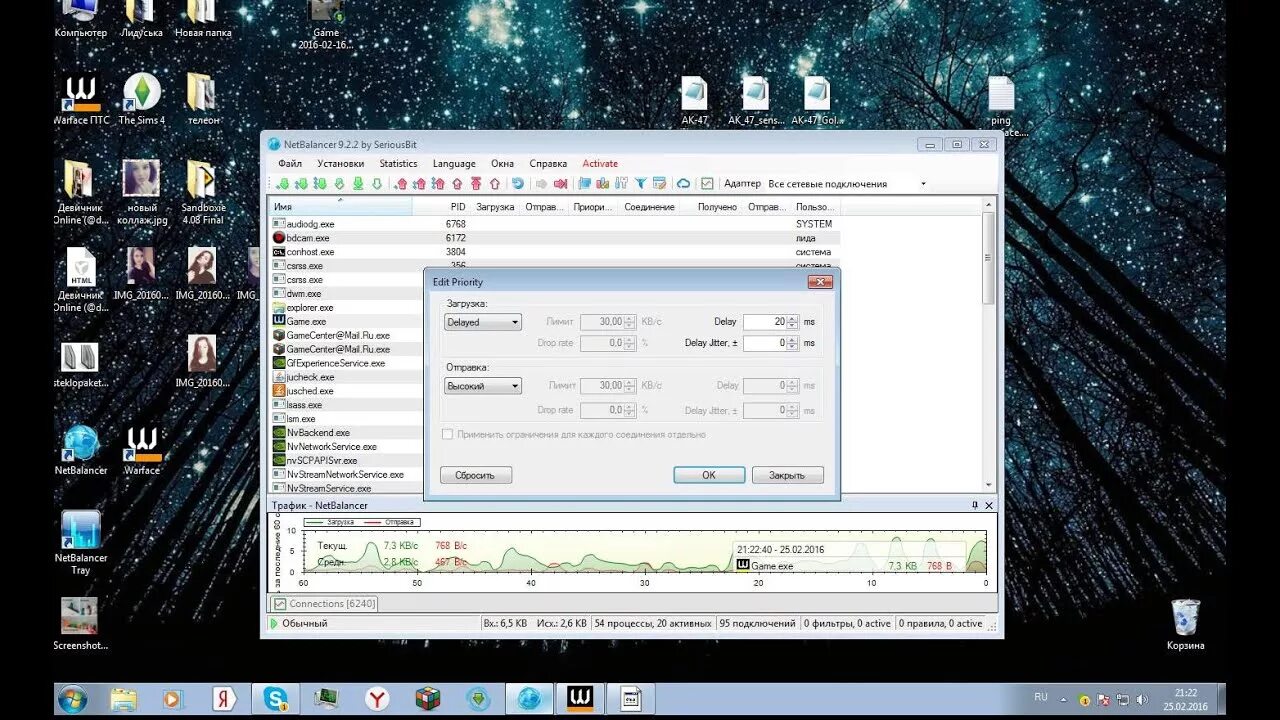1280x720 pixels.
Task: Close Edit Priority dialog with red X
Action: click(x=820, y=282)
